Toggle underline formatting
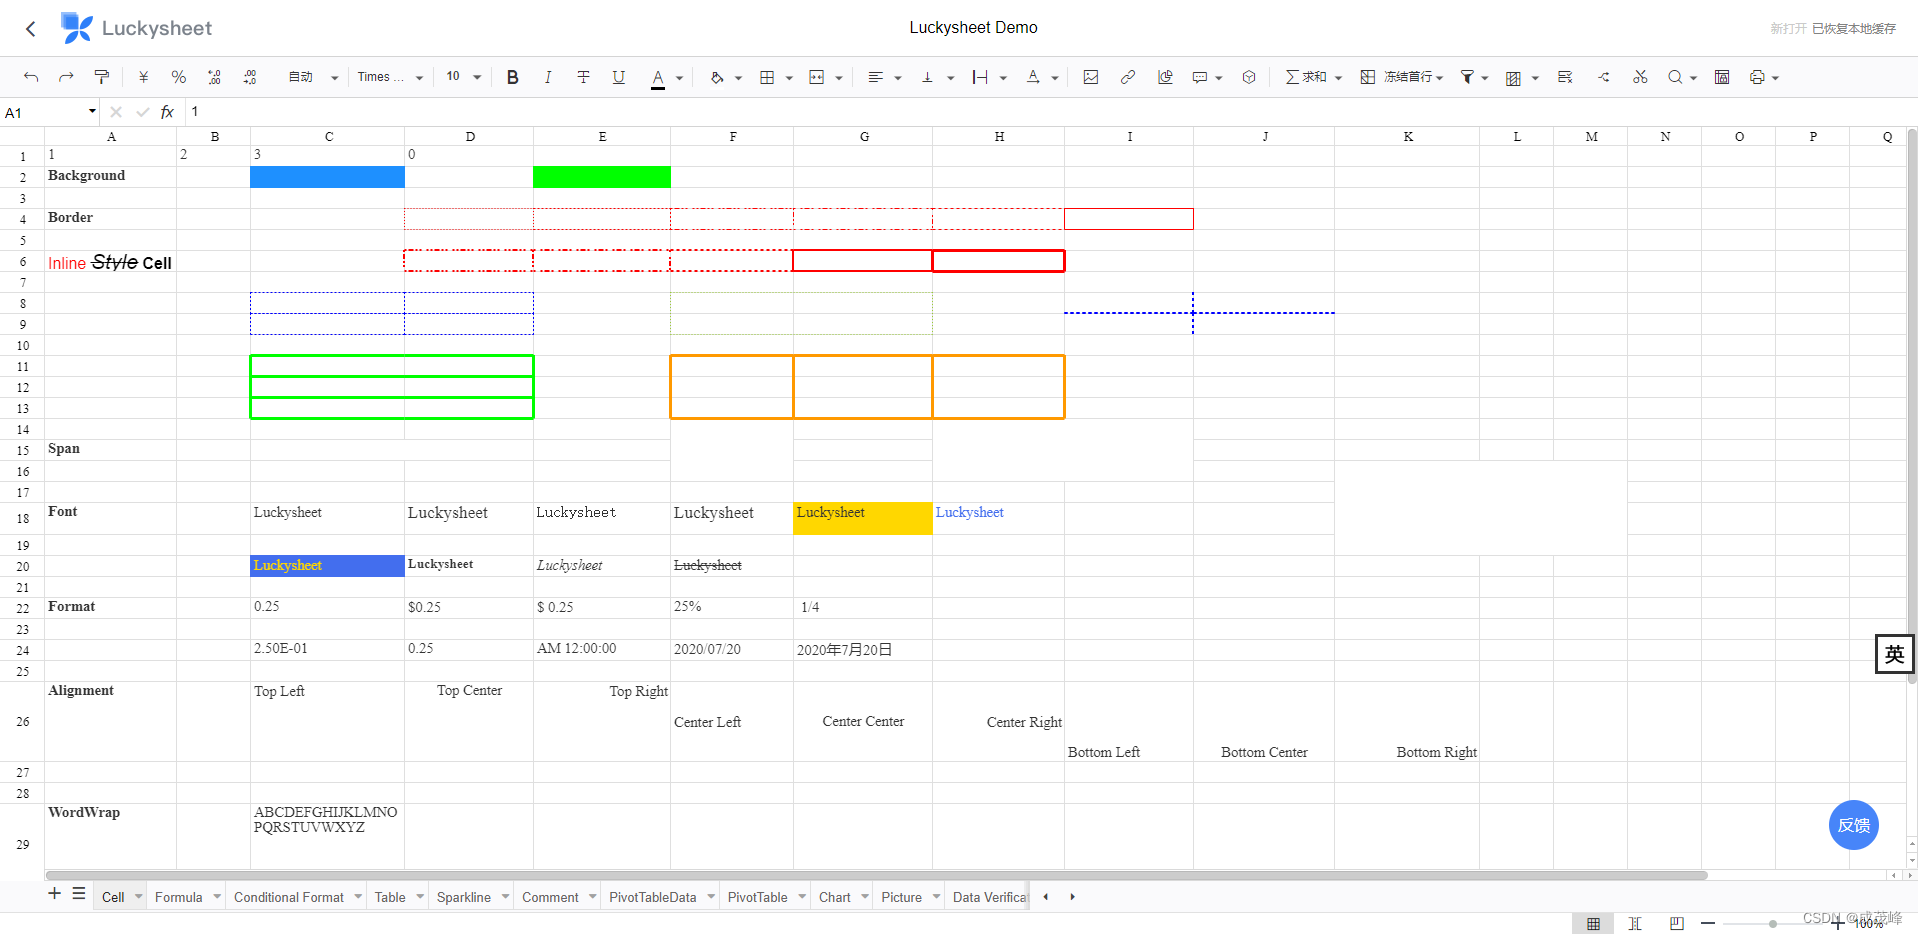This screenshot has height=934, width=1918. (x=619, y=77)
